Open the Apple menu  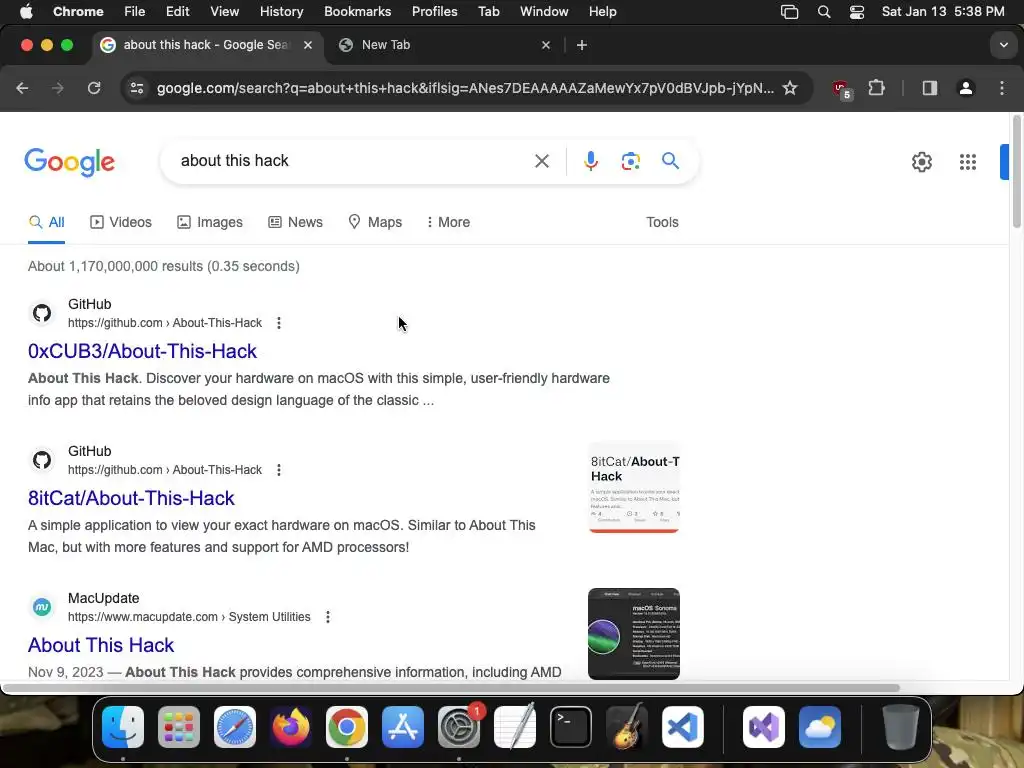tap(26, 11)
